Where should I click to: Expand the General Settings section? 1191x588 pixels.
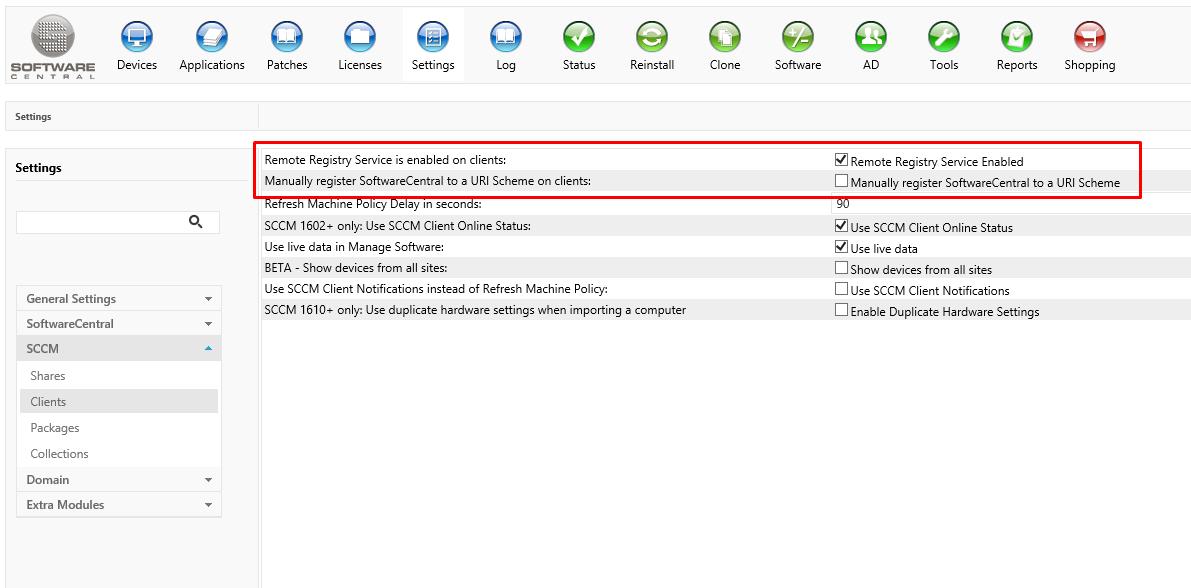(119, 299)
